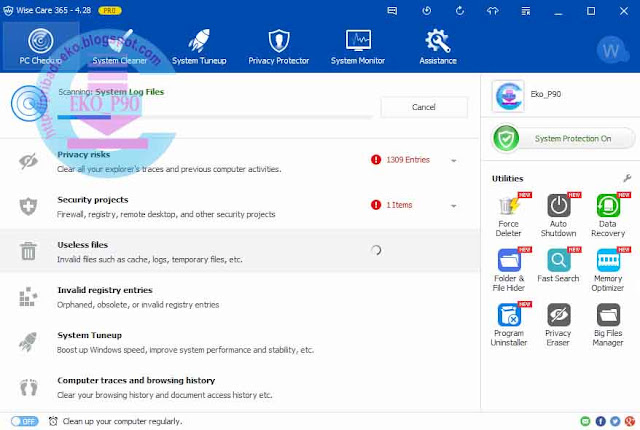Launch the Auto Shutdown utility
Image resolution: width=640 pixels, height=430 pixels.
pyautogui.click(x=558, y=215)
